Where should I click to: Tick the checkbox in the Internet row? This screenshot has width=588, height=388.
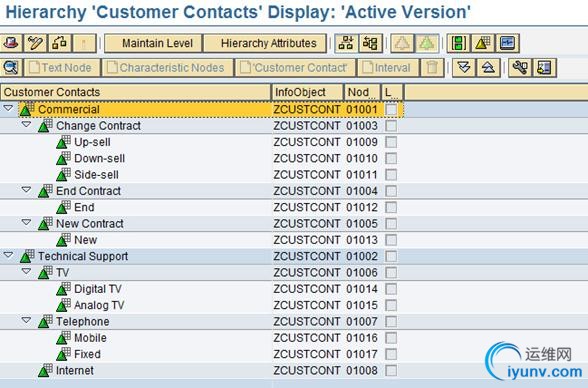click(391, 370)
